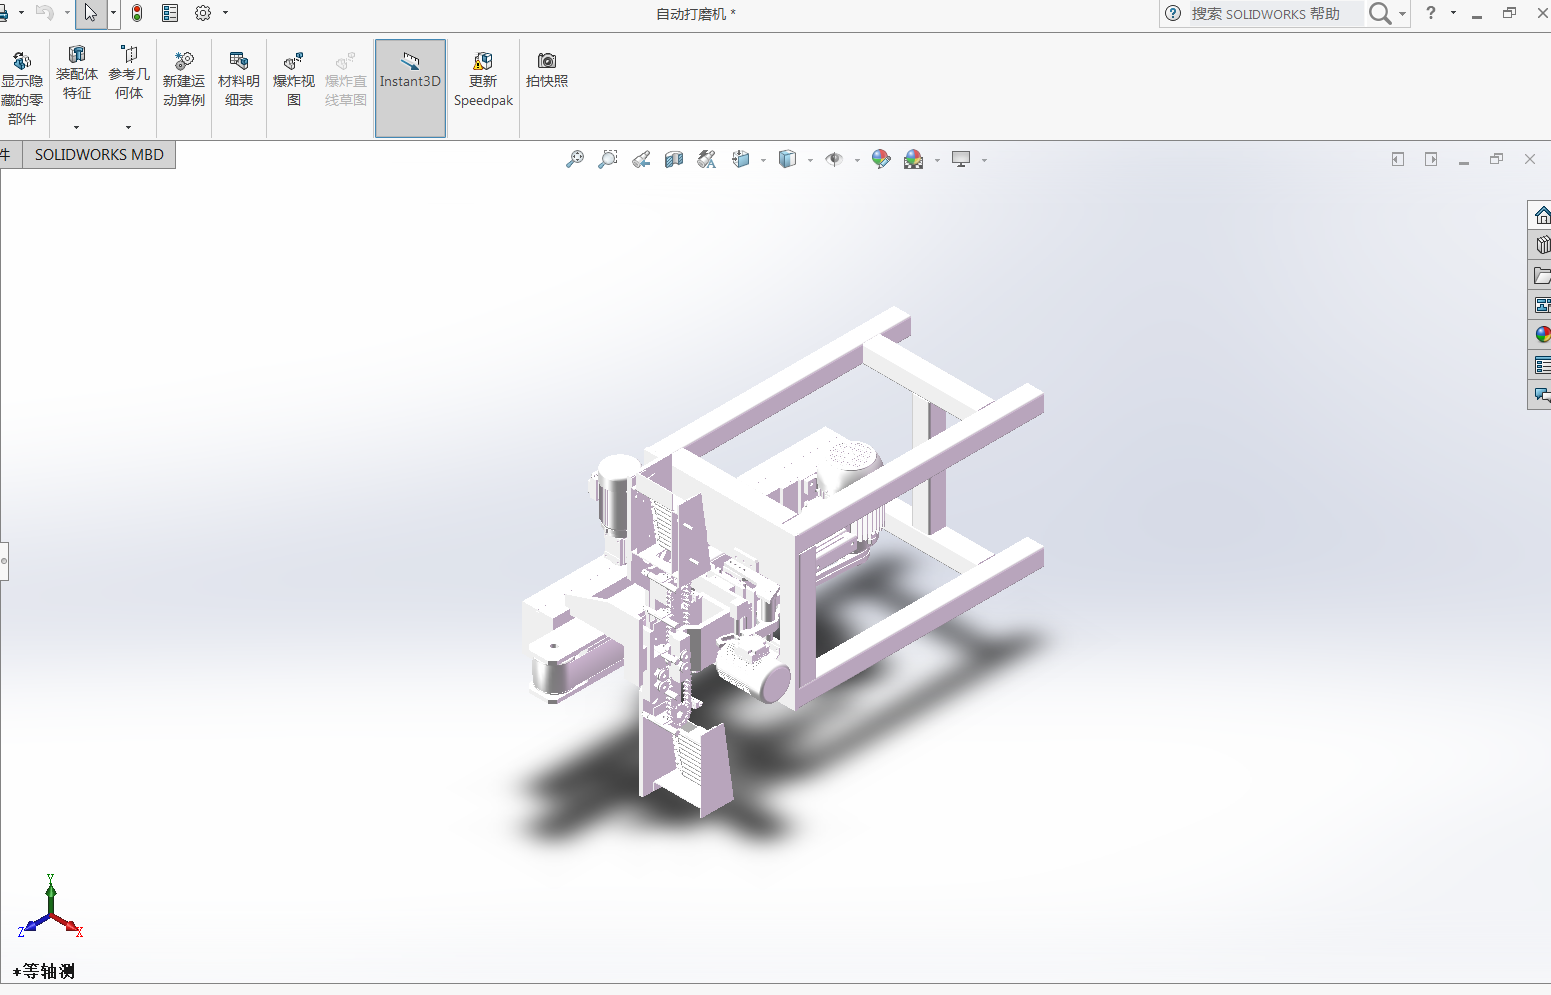The height and width of the screenshot is (995, 1551).
Task: Expand the Assembly Features (装配体特征) dropdown arrow
Action: (76, 127)
